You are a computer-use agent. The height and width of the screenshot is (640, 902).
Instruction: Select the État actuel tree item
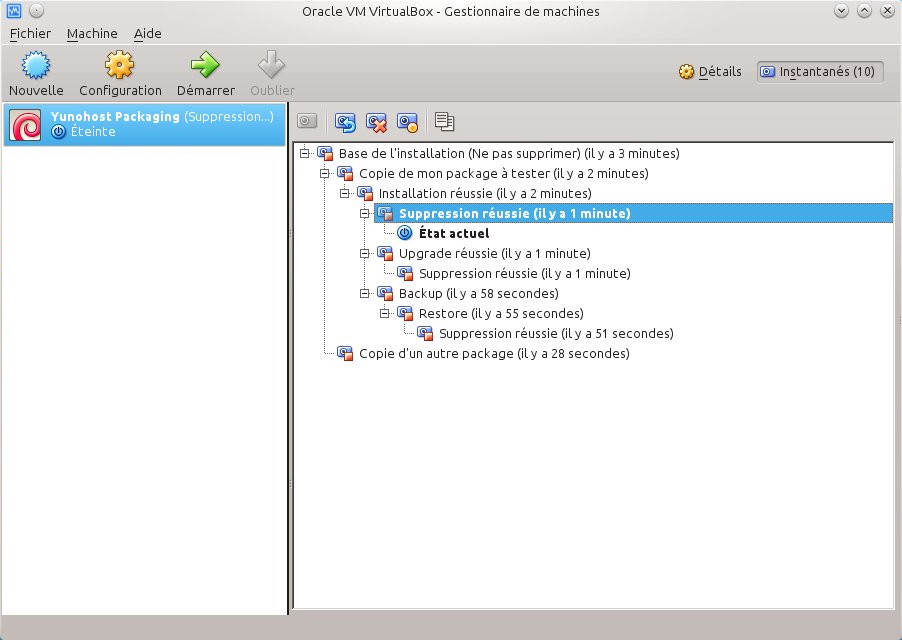point(453,233)
